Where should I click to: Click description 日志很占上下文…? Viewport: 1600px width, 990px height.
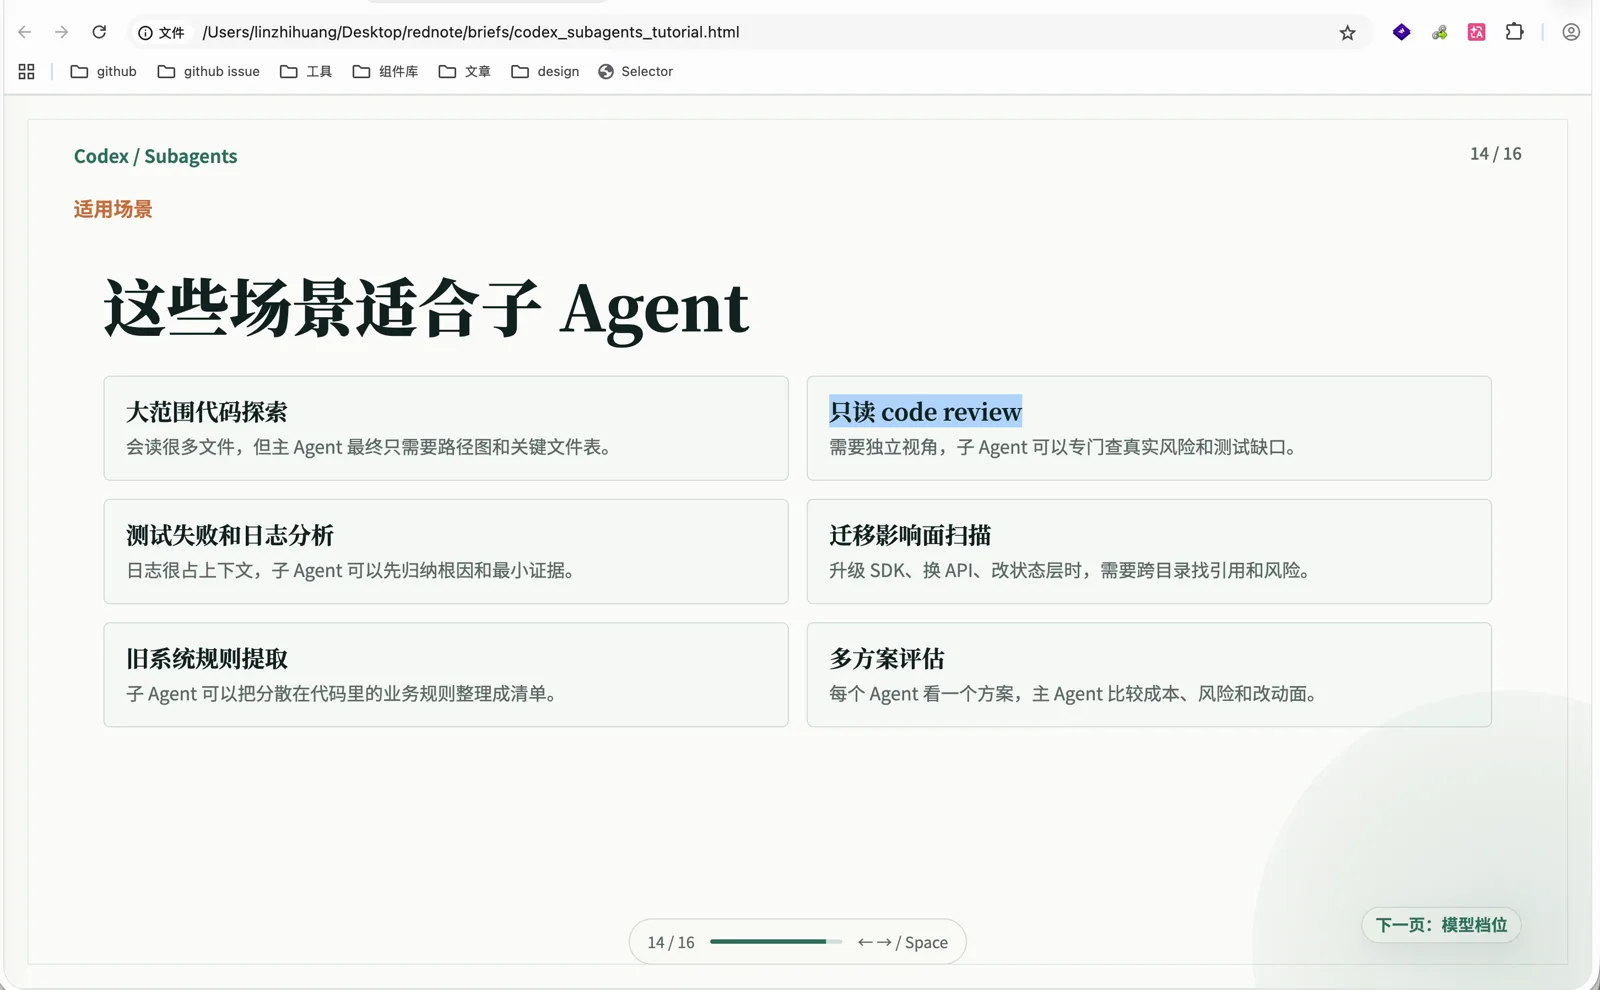350,571
